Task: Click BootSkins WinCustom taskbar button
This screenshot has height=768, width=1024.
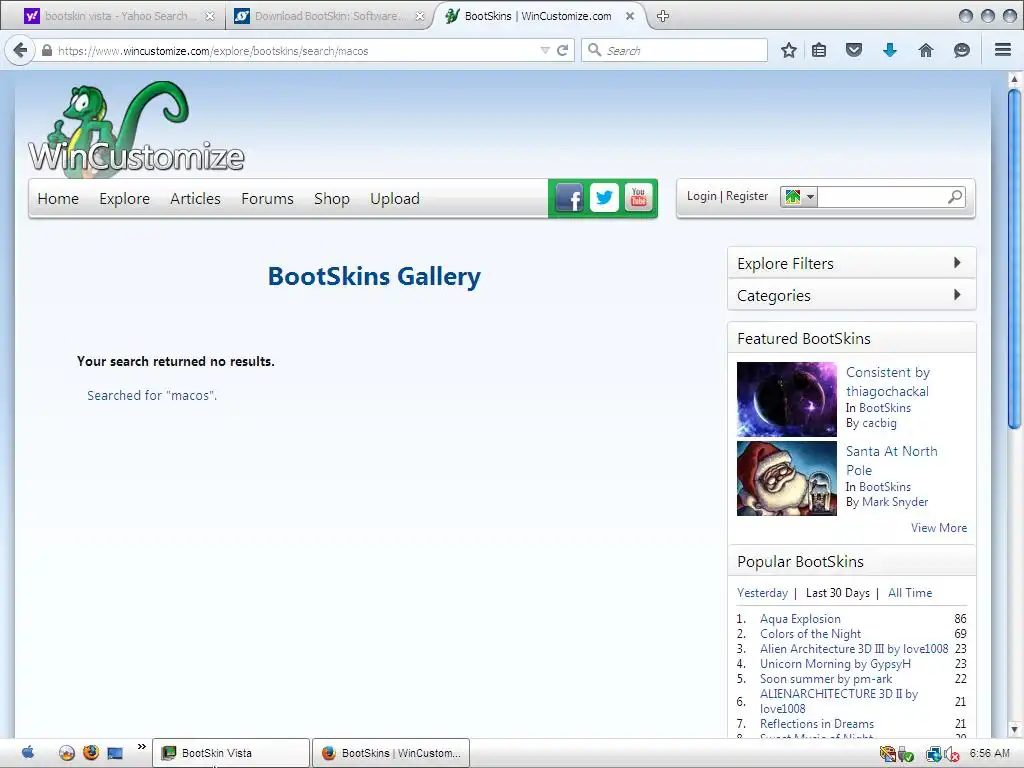Action: pyautogui.click(x=391, y=753)
